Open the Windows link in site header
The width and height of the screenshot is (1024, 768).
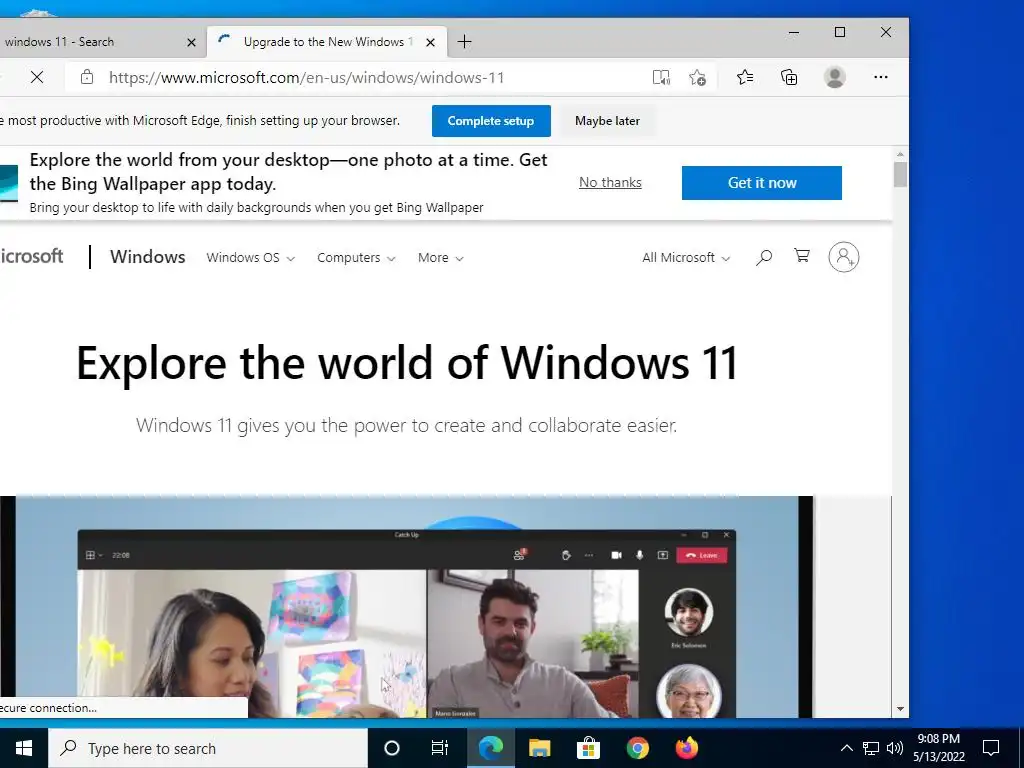point(148,257)
